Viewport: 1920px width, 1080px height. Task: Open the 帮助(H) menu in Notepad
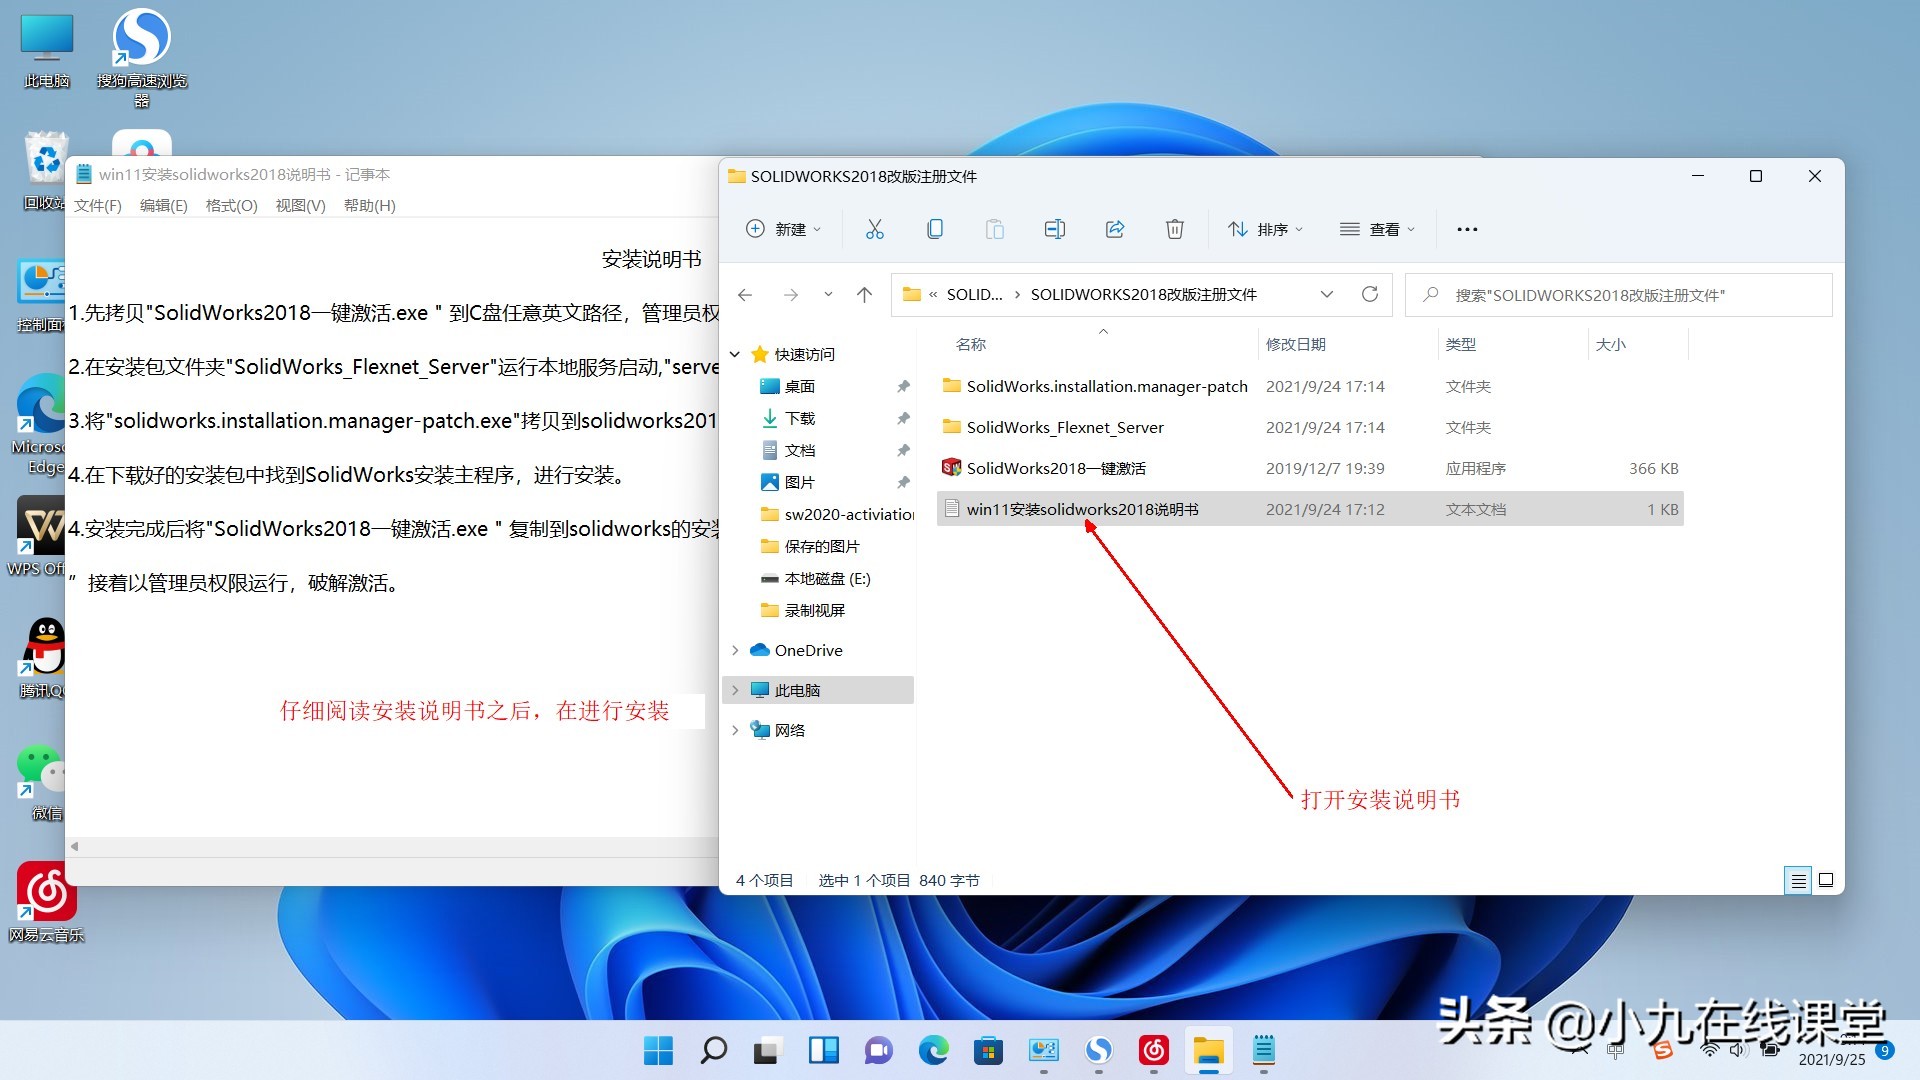(x=368, y=205)
